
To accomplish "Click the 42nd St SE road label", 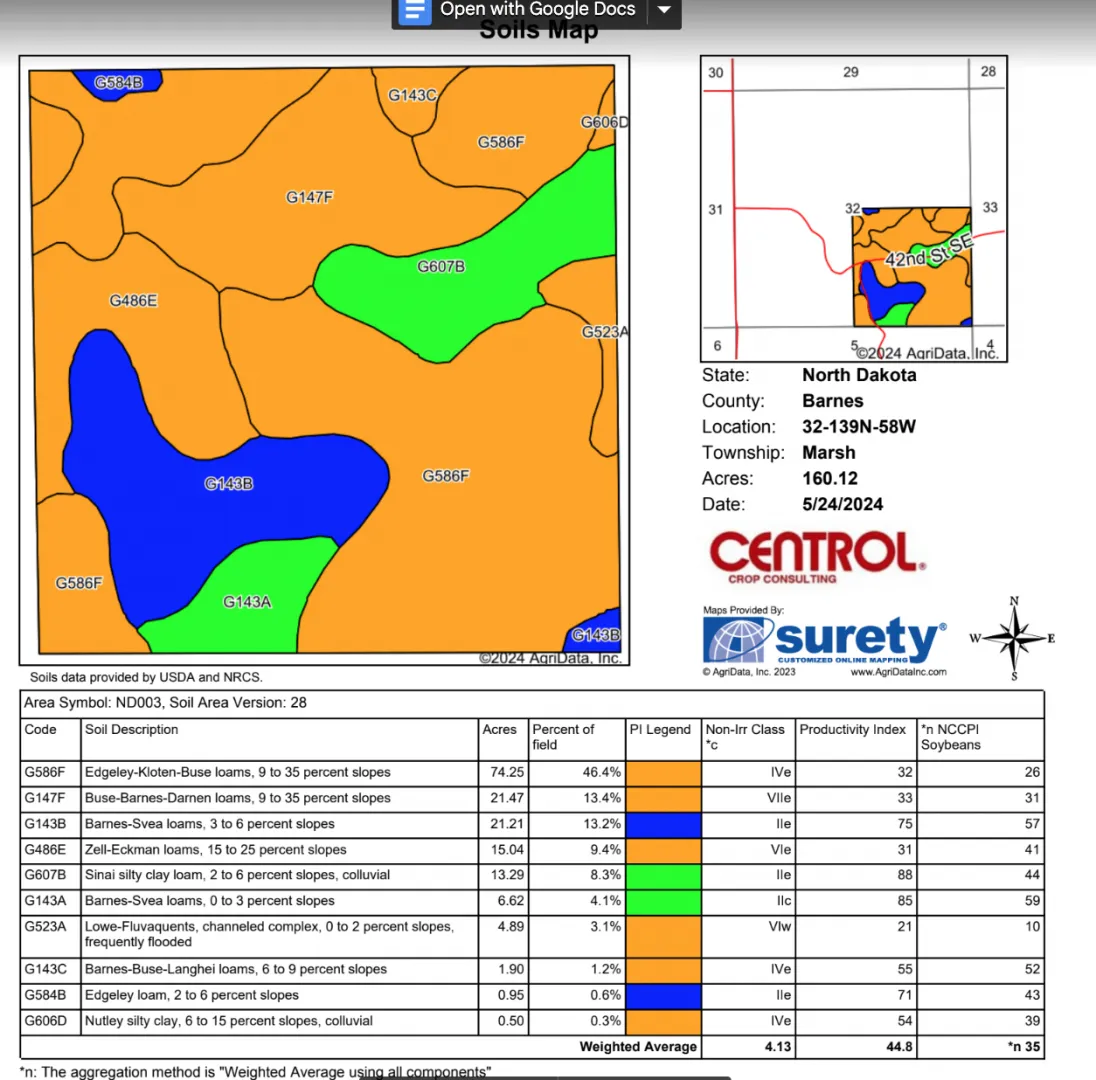I will coord(929,252).
